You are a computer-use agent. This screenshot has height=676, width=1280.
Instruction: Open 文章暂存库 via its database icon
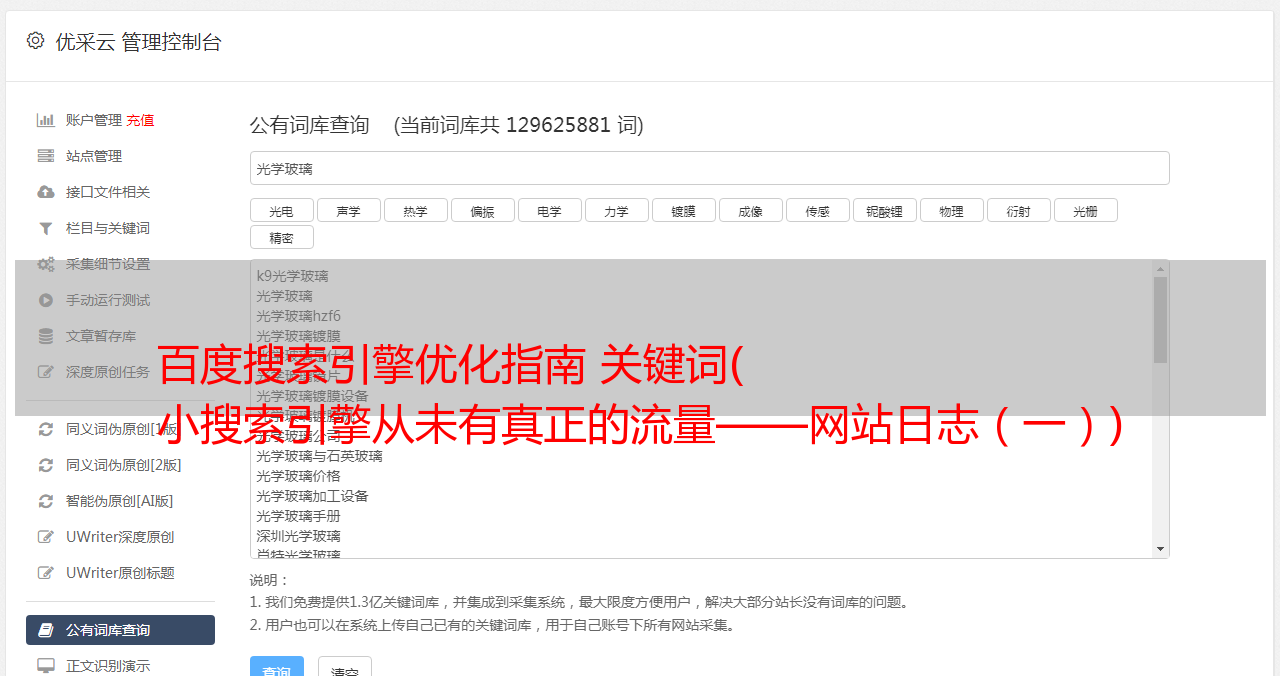point(45,336)
